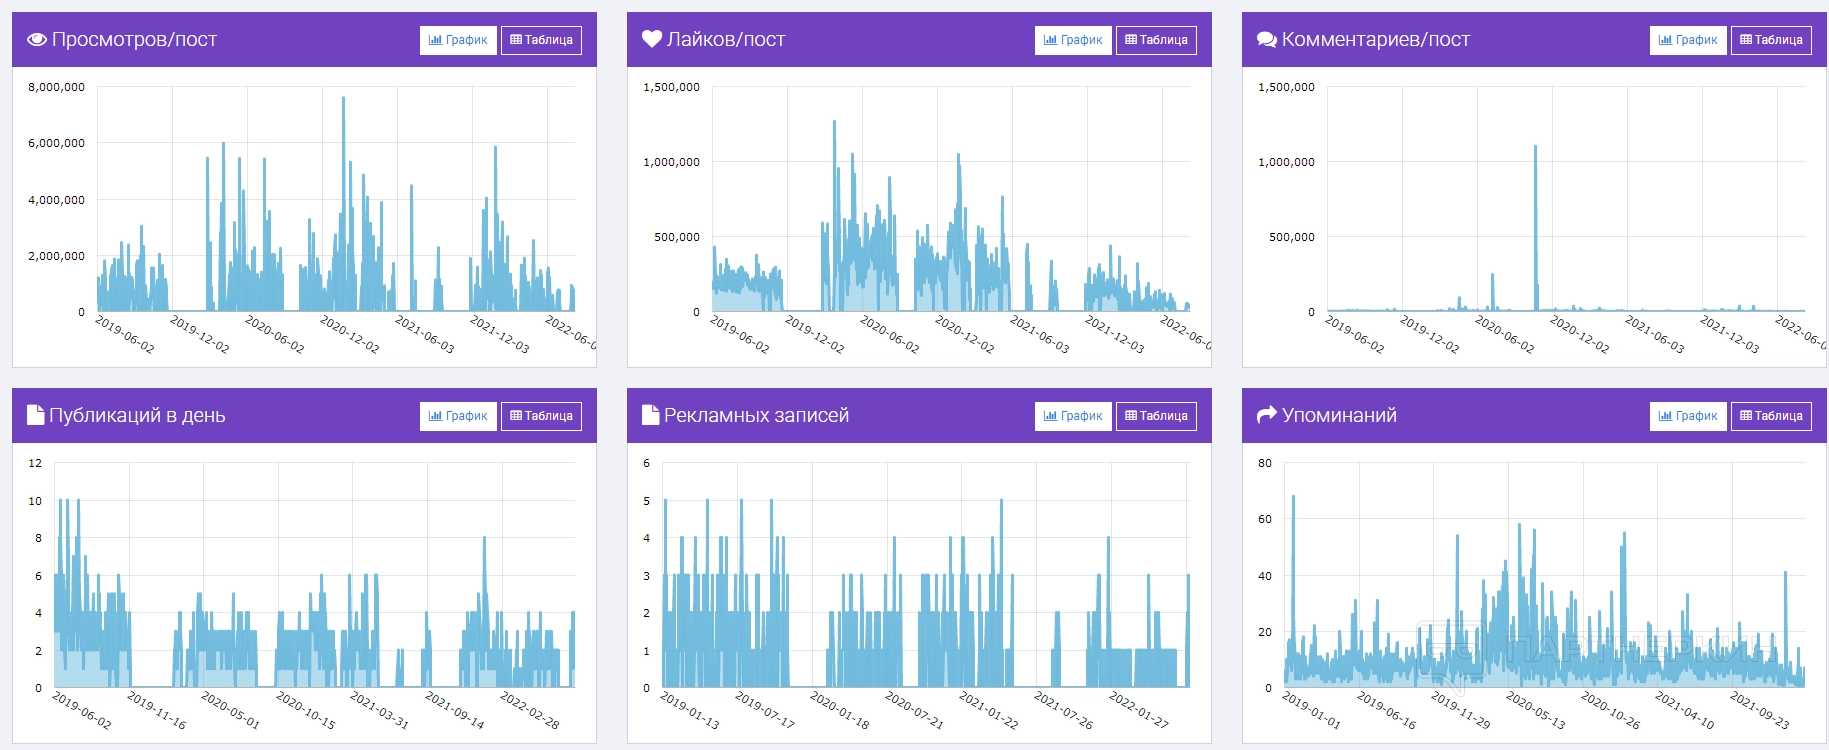Show График view in Комментариев/пост panel
1829x750 pixels.
tap(1688, 40)
